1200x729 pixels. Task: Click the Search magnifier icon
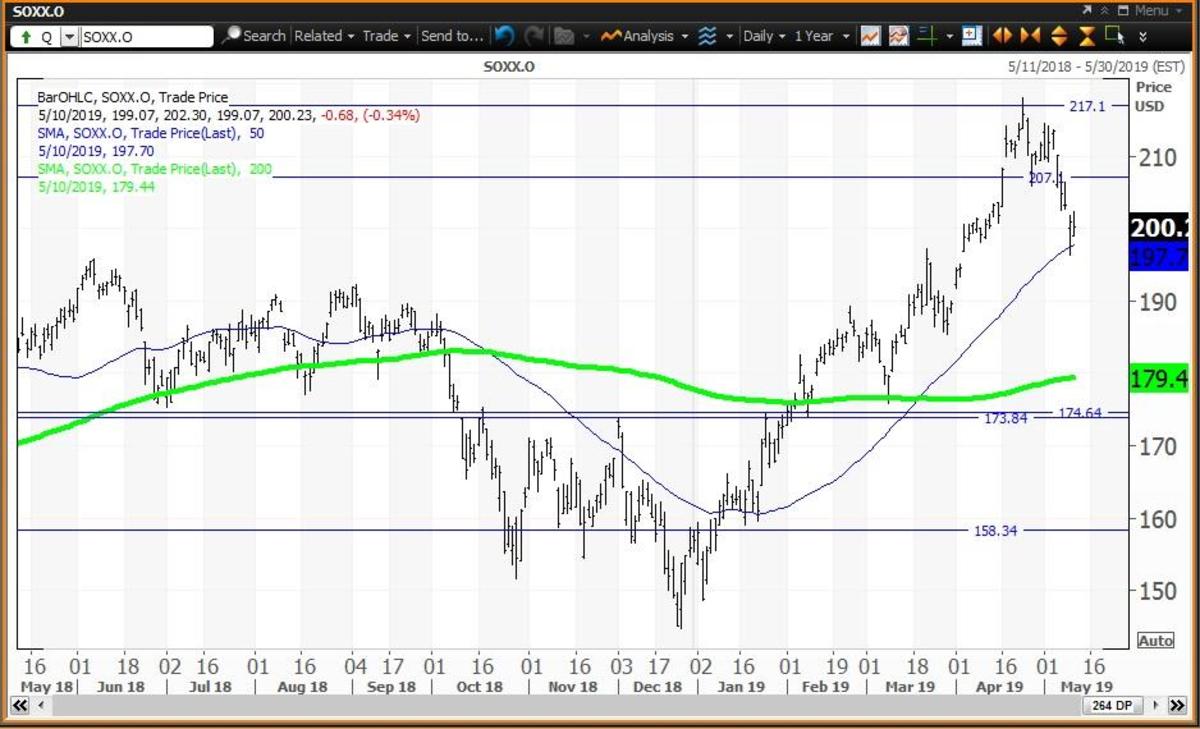pyautogui.click(x=231, y=36)
